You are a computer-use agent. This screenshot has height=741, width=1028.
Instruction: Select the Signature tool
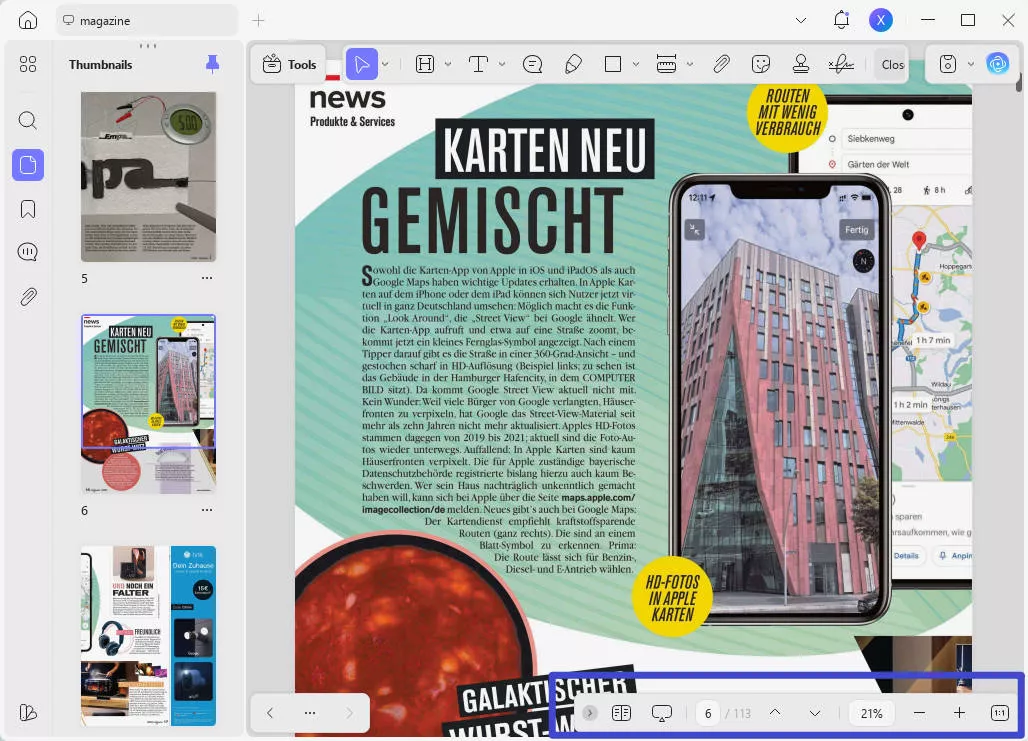tap(840, 63)
